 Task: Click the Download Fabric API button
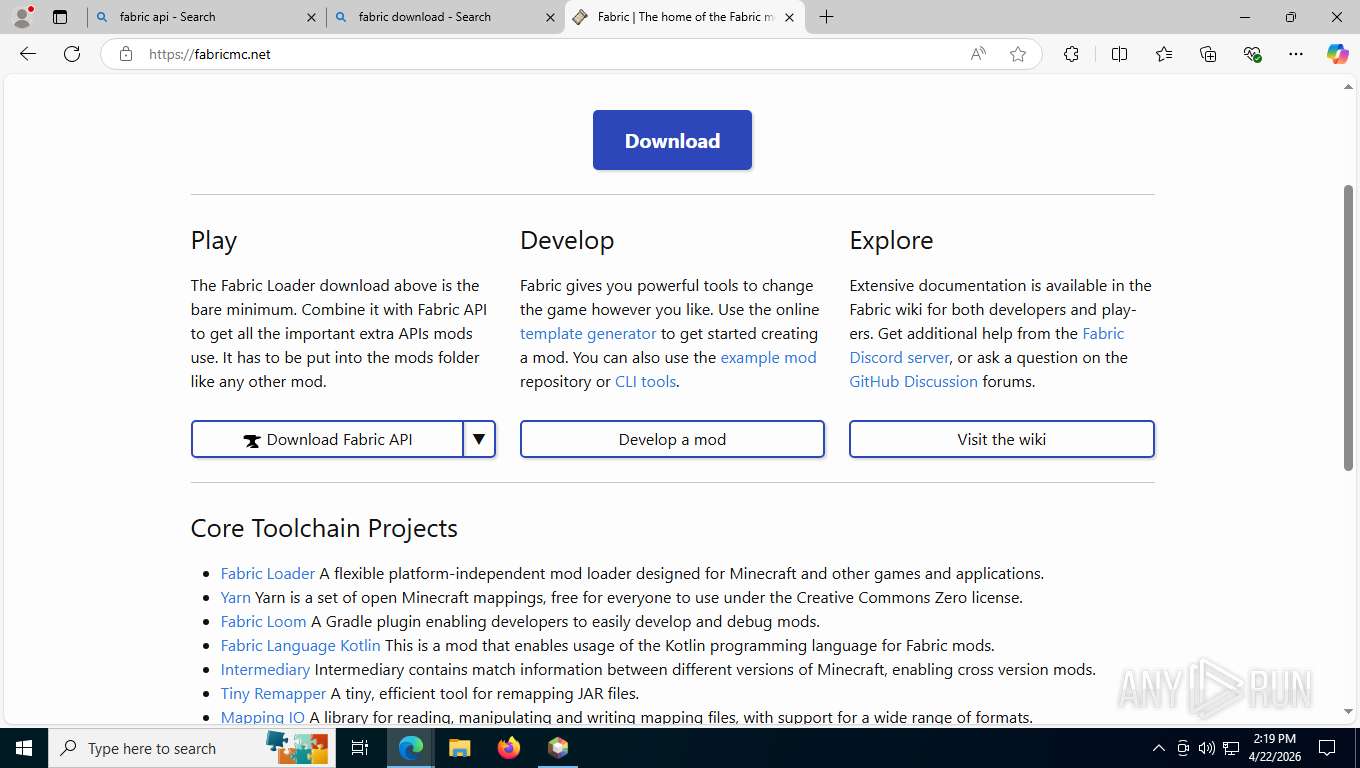coord(327,439)
